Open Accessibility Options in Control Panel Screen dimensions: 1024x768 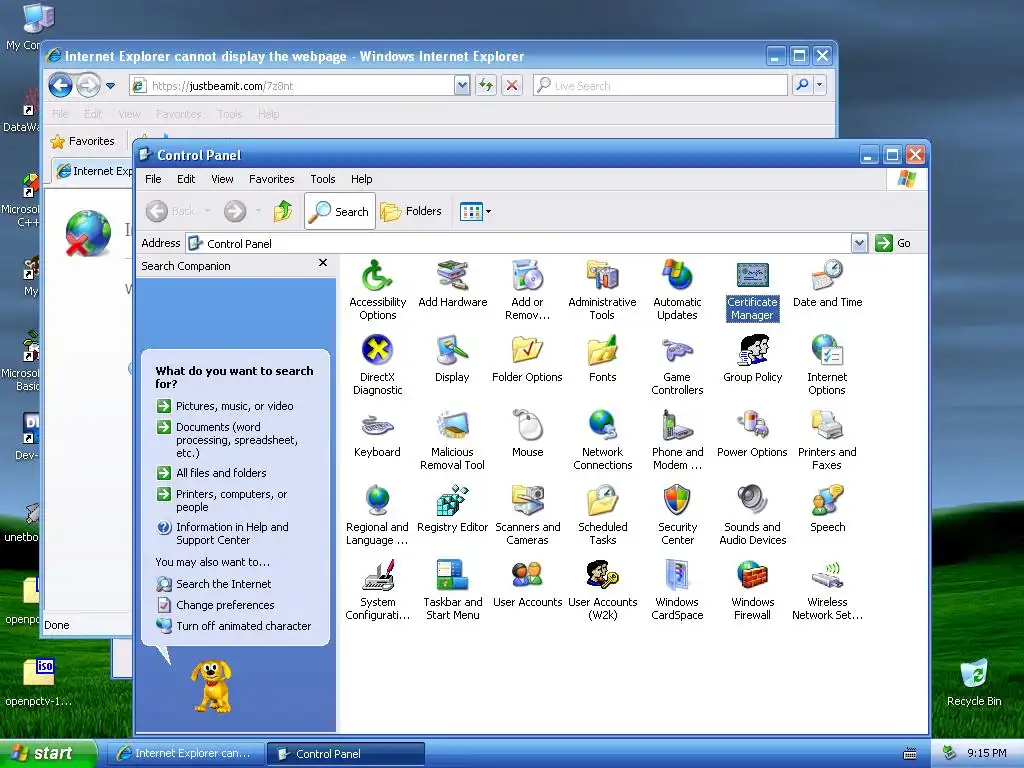tap(377, 290)
